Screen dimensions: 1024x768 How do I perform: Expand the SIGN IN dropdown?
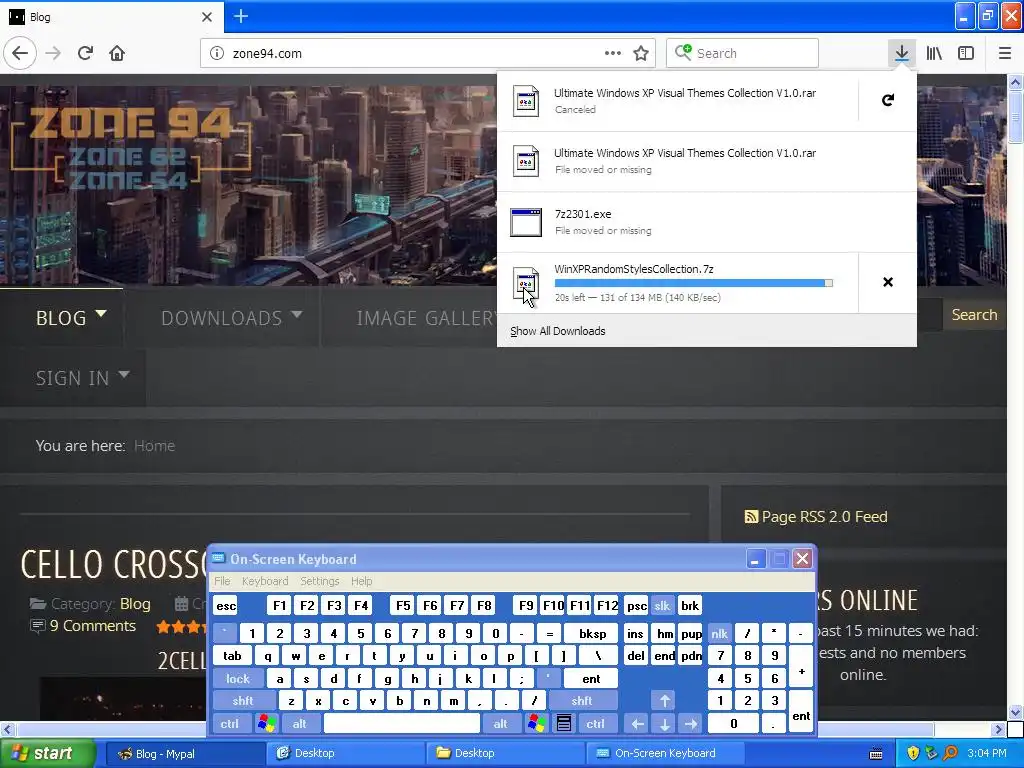[83, 378]
